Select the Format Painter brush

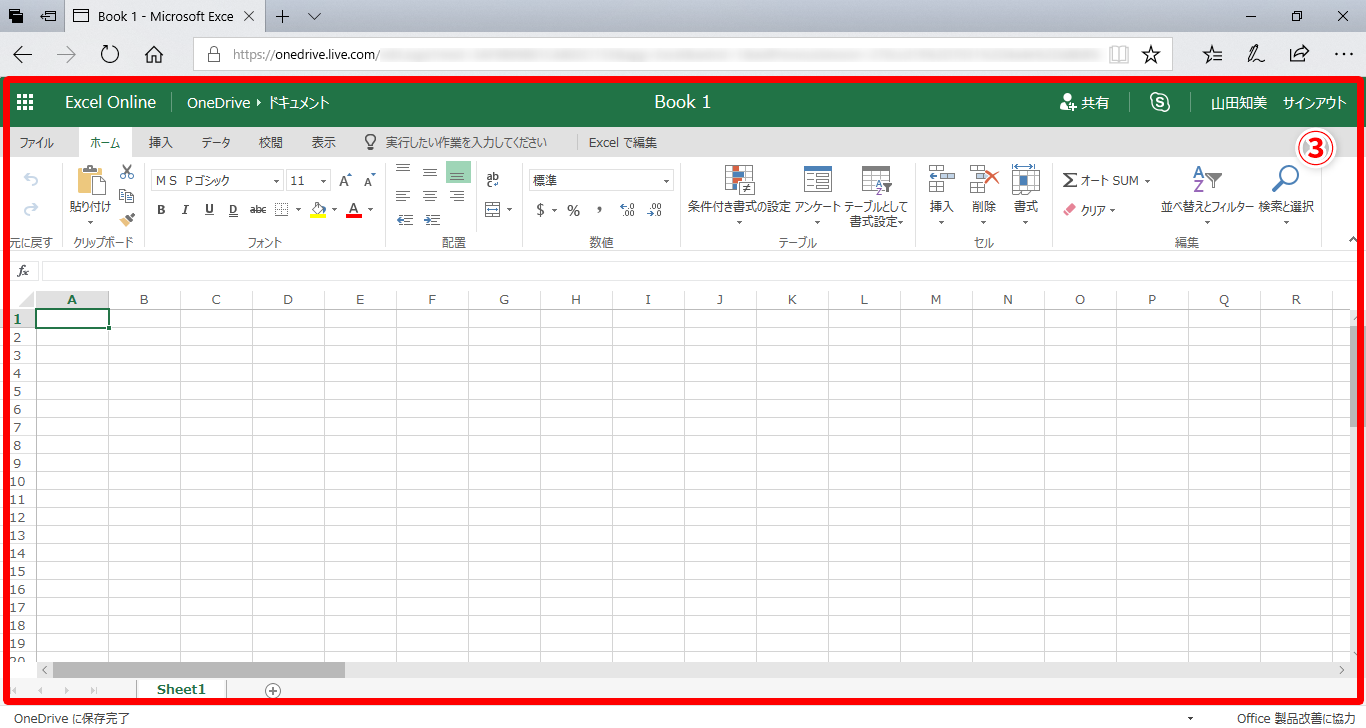(127, 219)
